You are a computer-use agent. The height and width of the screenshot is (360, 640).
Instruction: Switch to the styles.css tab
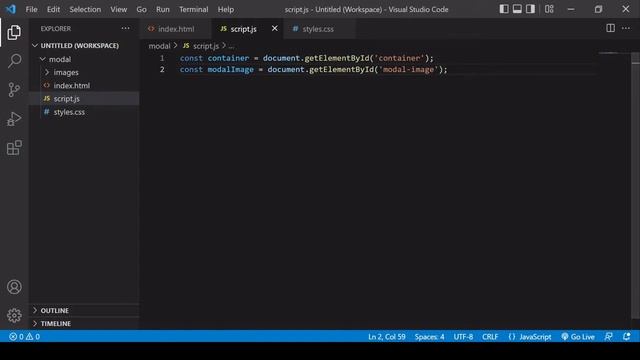tap(318, 29)
